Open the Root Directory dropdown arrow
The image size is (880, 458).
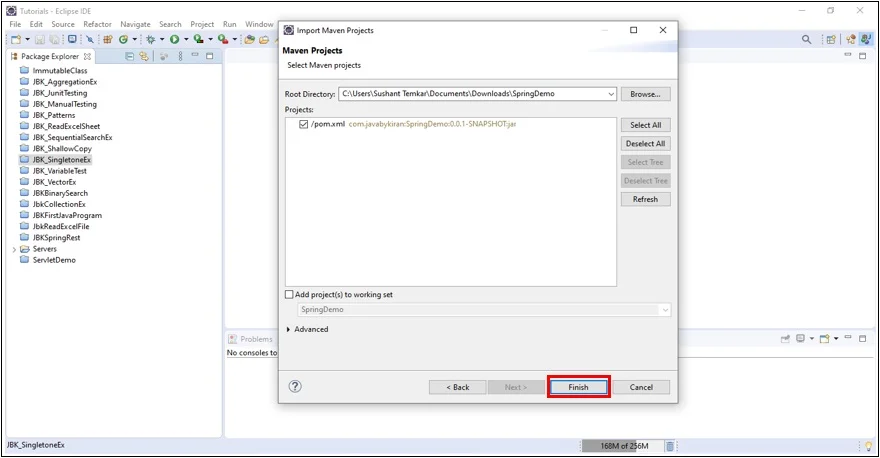611,94
